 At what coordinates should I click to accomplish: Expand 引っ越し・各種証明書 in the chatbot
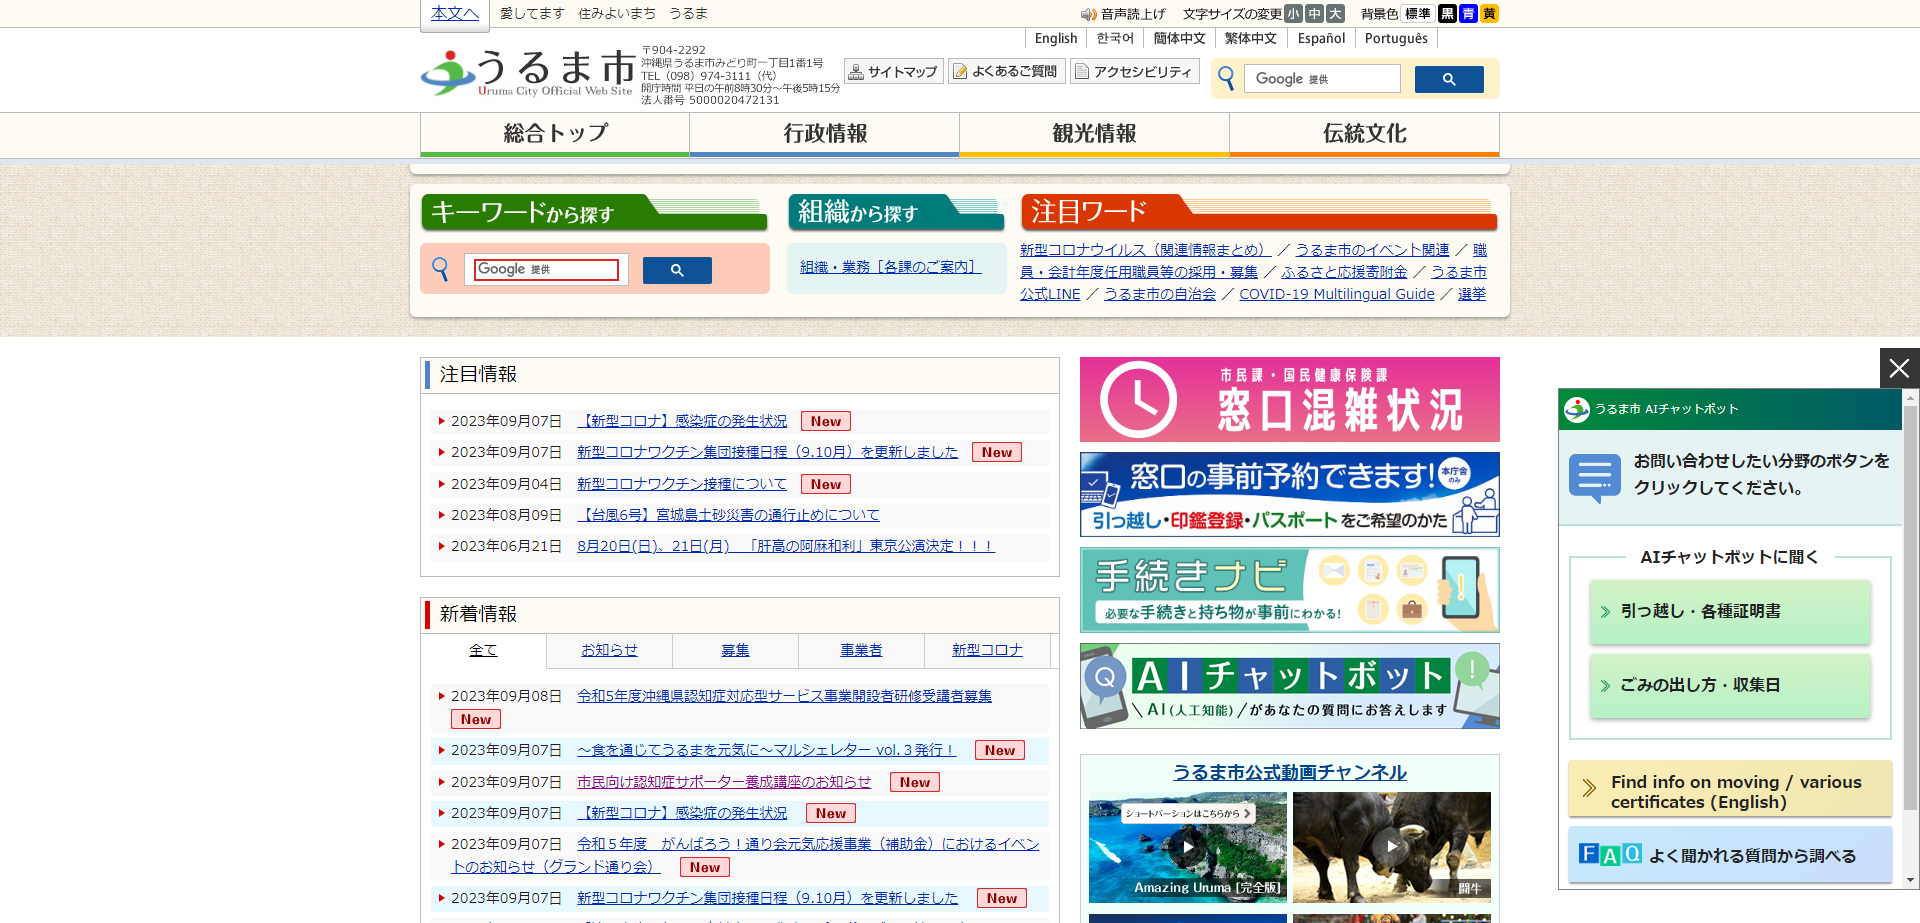[1730, 611]
